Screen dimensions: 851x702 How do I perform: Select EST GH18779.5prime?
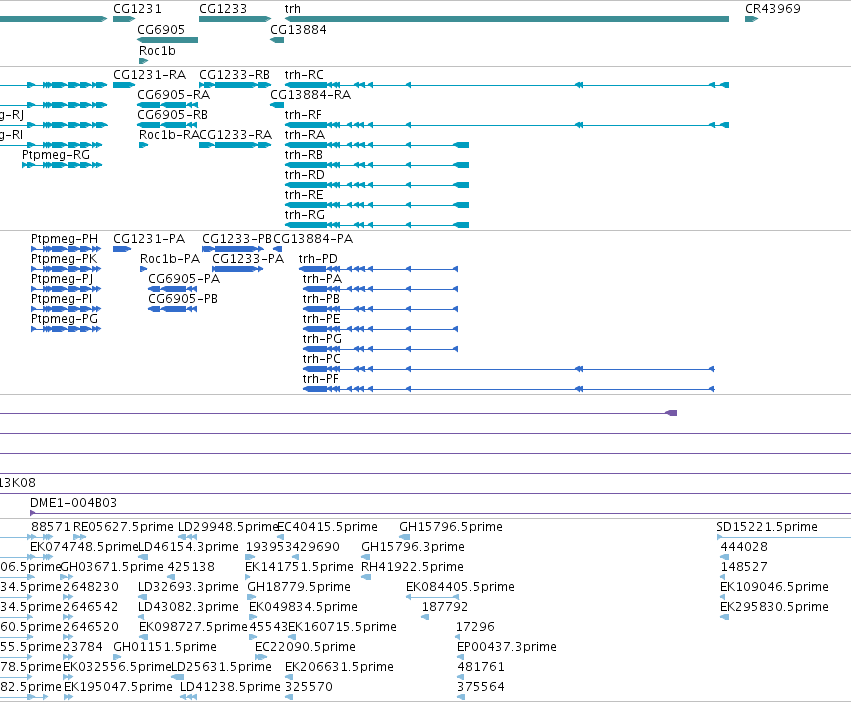(x=252, y=597)
